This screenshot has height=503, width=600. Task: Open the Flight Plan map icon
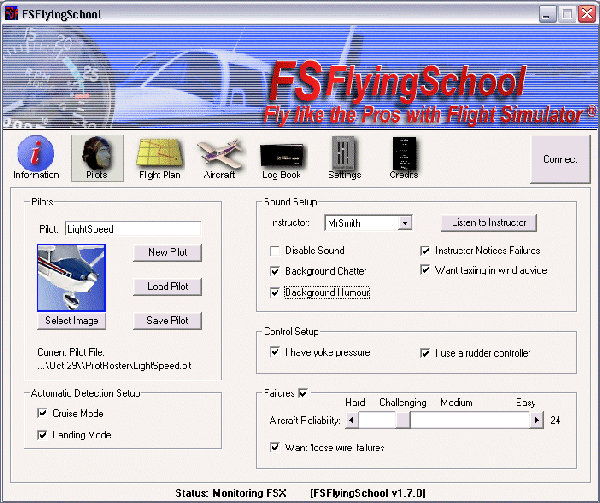tap(160, 158)
